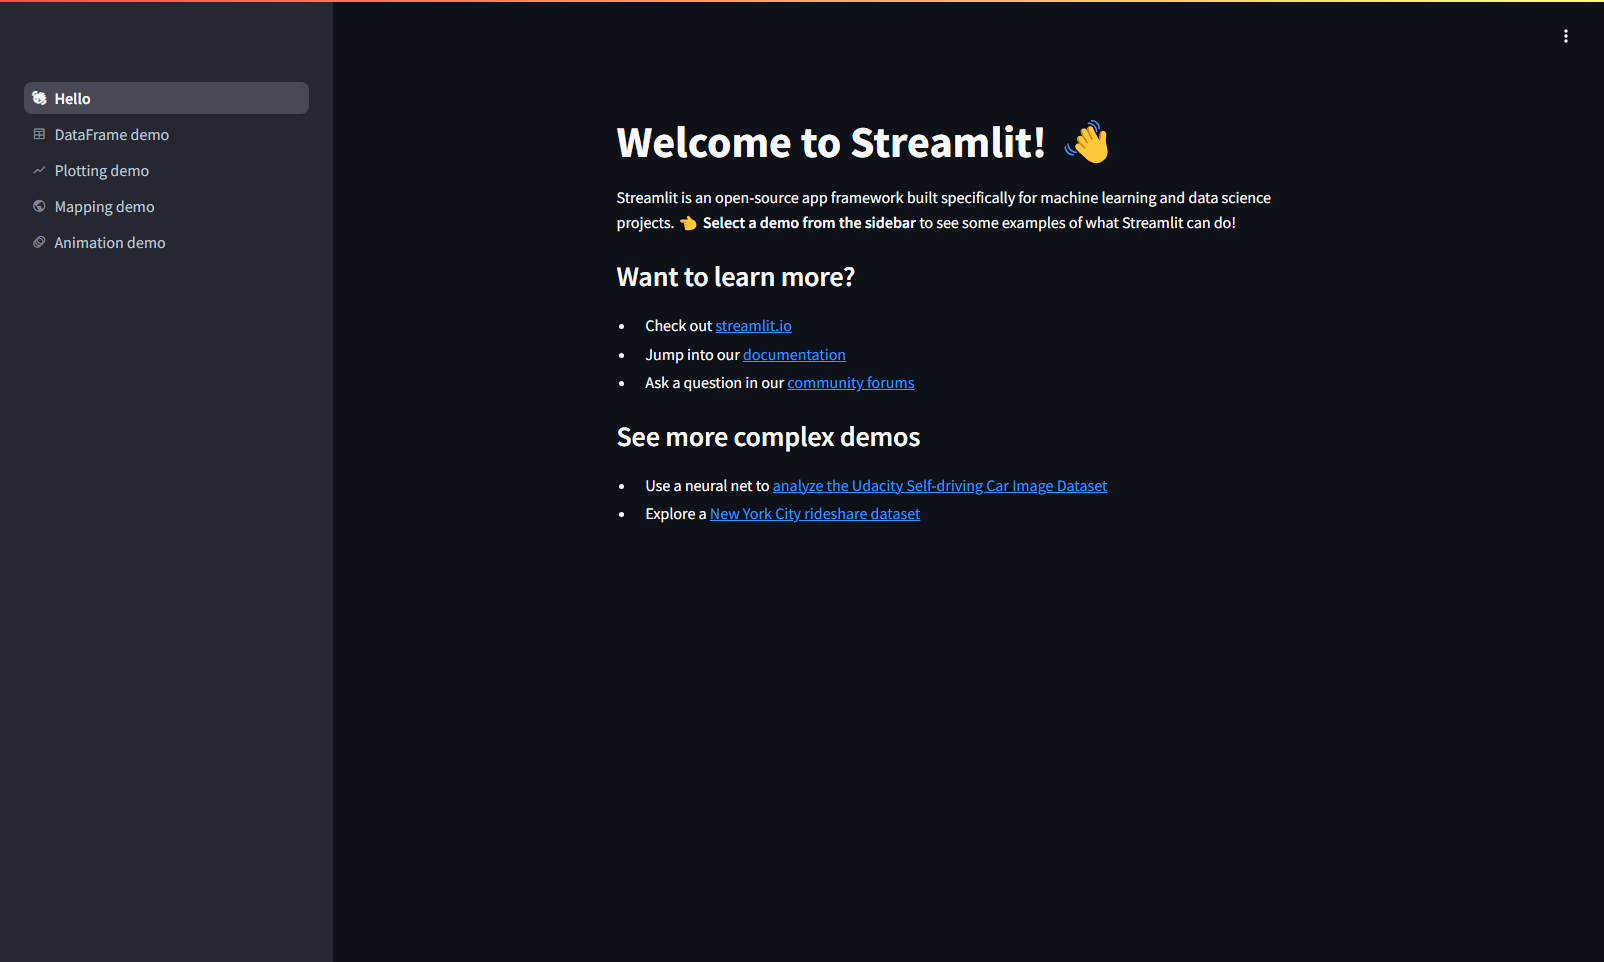The height and width of the screenshot is (962, 1604).
Task: Click the pointing finger emoji in the intro
Action: tap(689, 223)
